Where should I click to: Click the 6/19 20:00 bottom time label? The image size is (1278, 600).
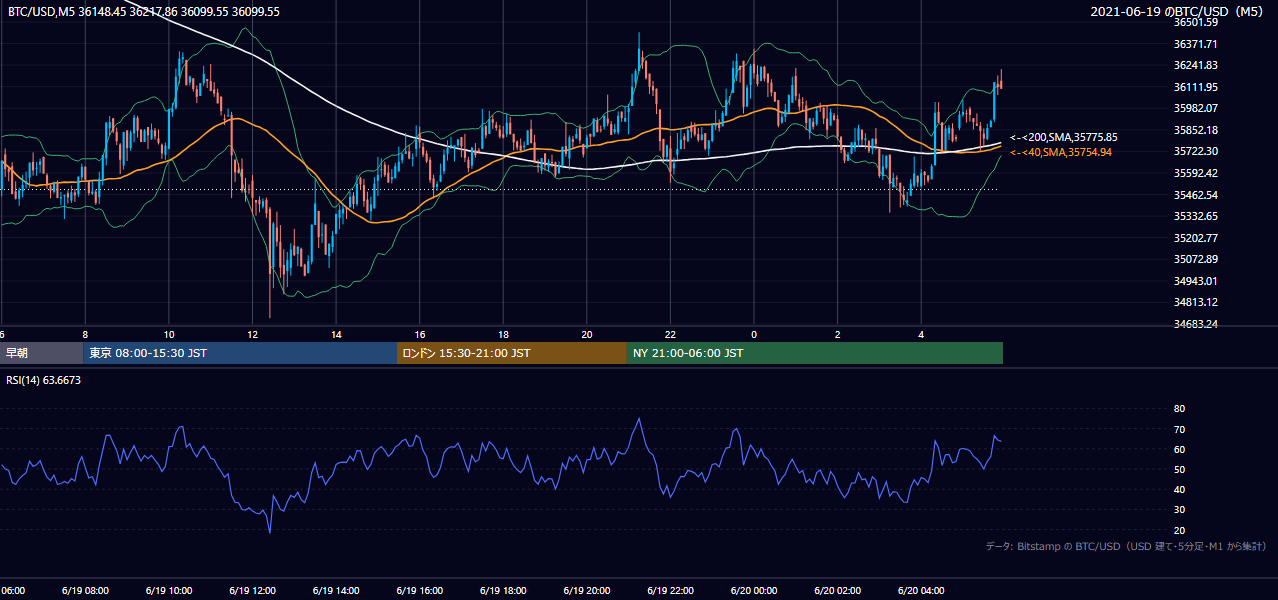click(x=587, y=590)
